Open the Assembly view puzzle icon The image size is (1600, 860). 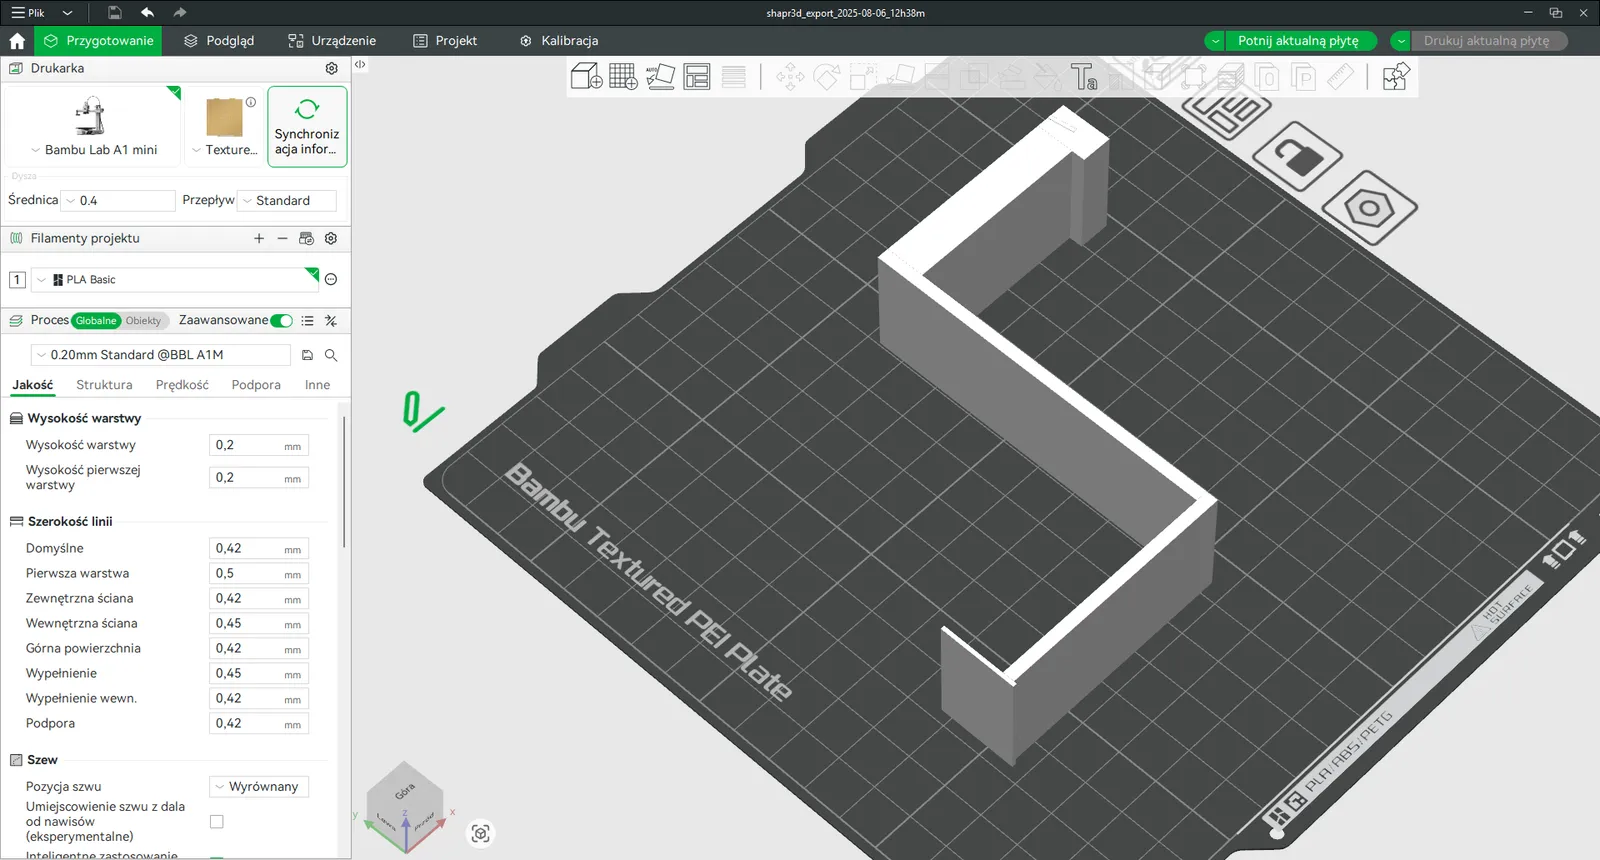pos(1396,77)
